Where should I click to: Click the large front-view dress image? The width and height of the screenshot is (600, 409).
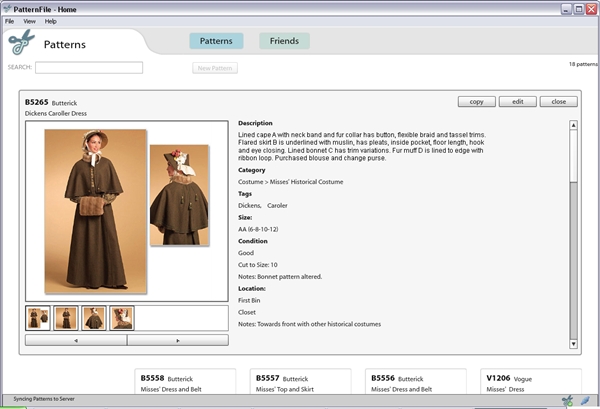click(96, 211)
